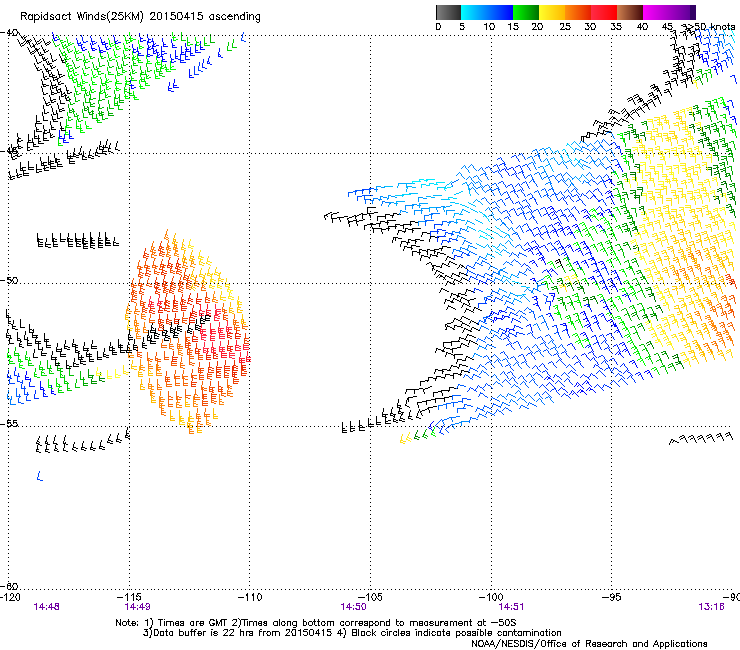Click the legend label '25'
This screenshot has height=650, width=740.
[x=565, y=26]
